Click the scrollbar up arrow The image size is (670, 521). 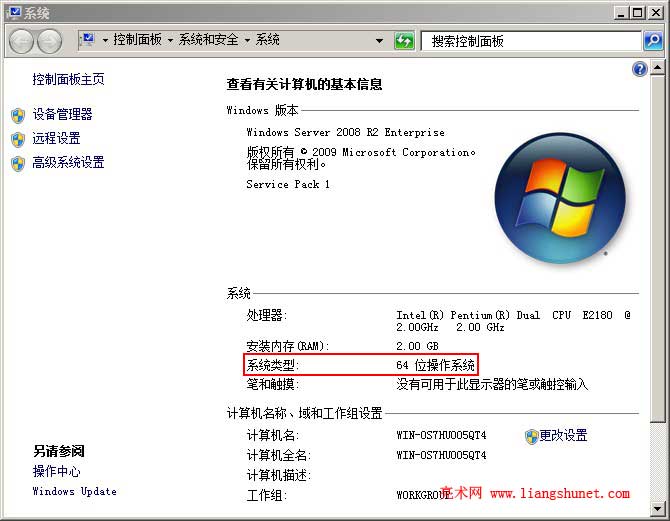[658, 68]
